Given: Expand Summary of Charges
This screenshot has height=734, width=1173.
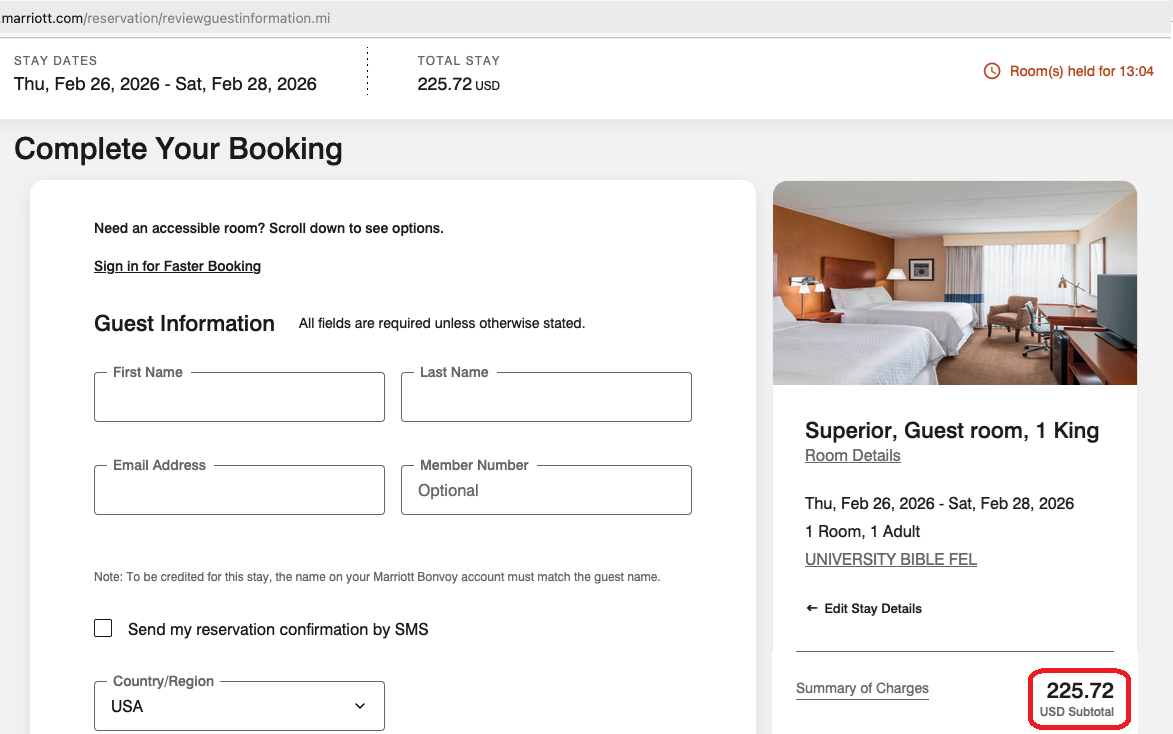Looking at the screenshot, I should click(x=862, y=688).
